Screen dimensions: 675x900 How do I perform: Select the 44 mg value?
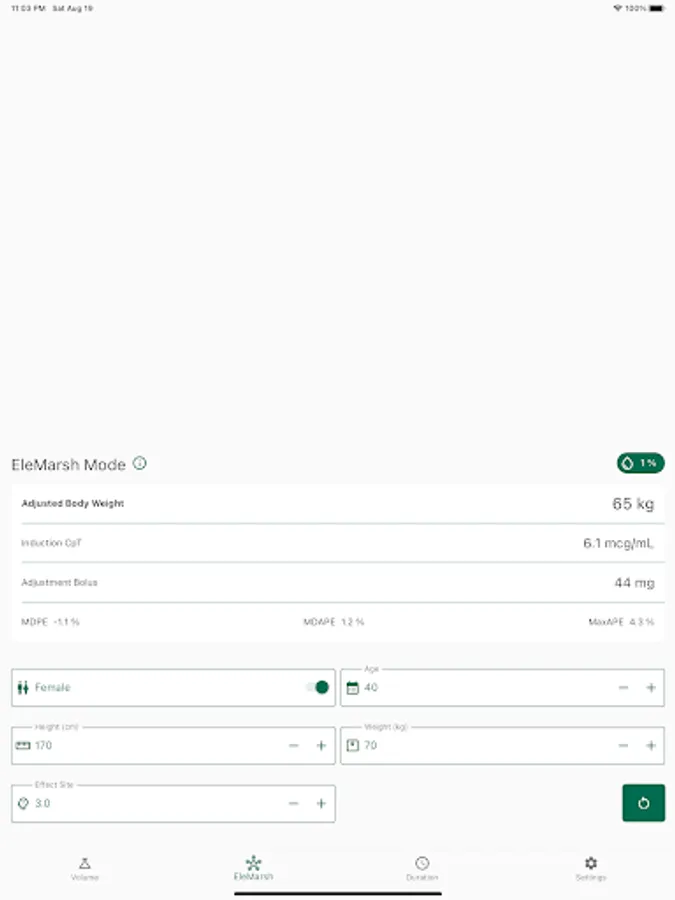pos(634,583)
